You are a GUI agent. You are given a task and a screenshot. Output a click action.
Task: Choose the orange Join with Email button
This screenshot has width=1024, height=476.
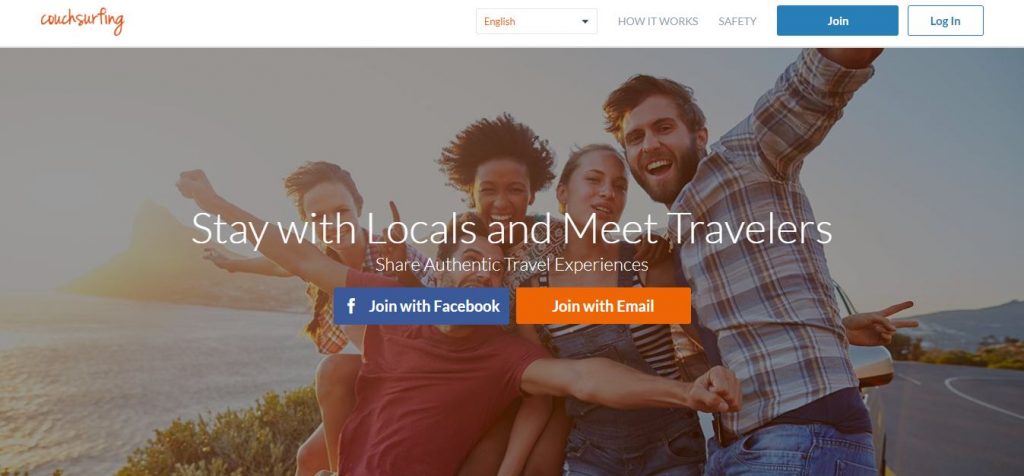tap(603, 306)
